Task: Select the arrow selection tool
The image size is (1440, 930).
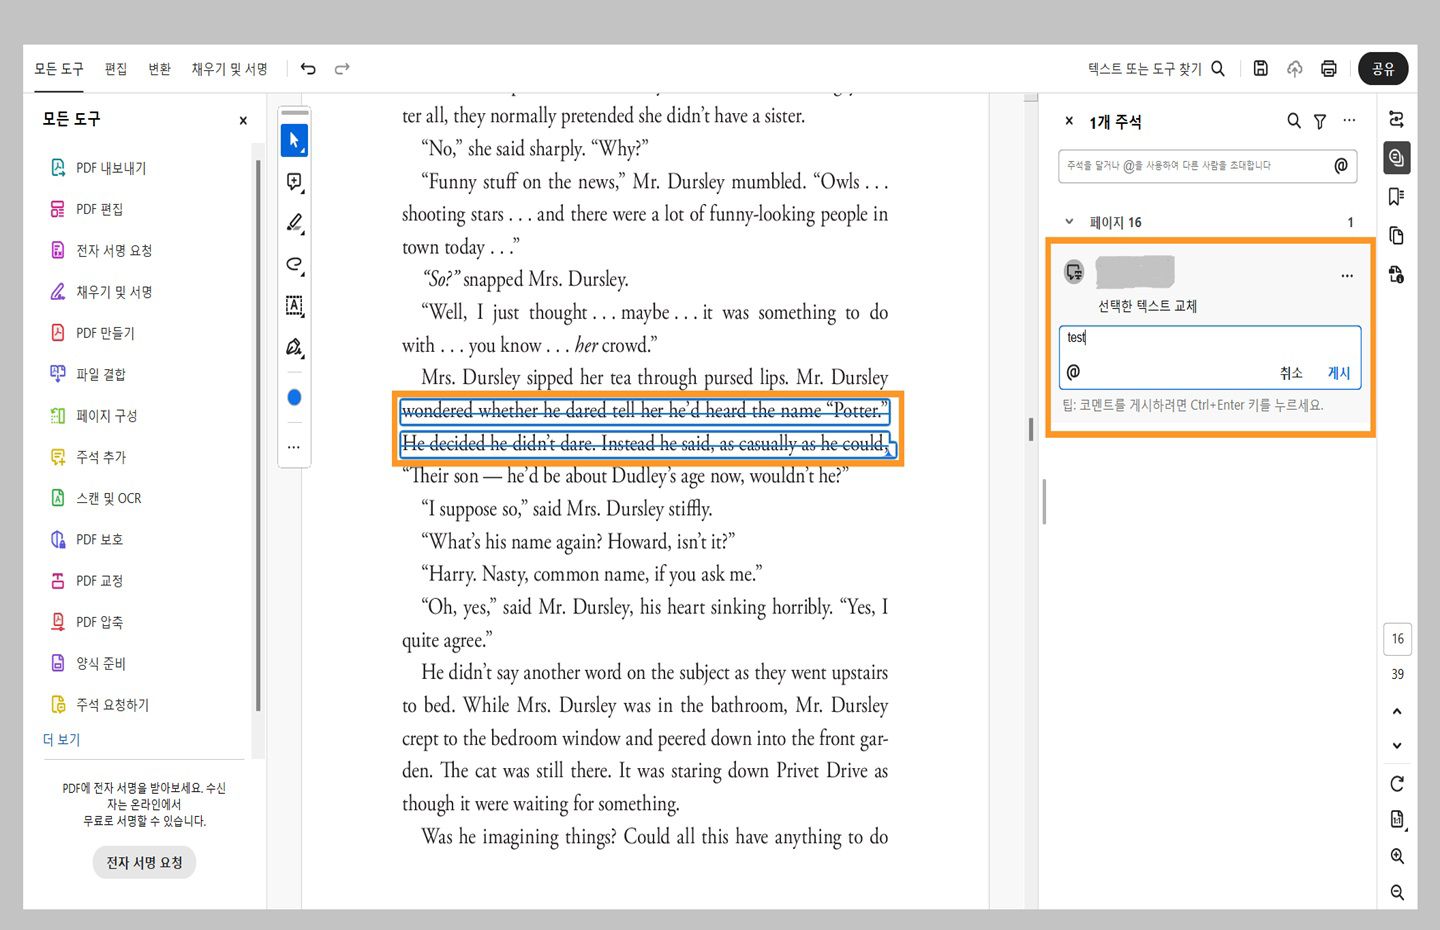Action: tap(294, 141)
